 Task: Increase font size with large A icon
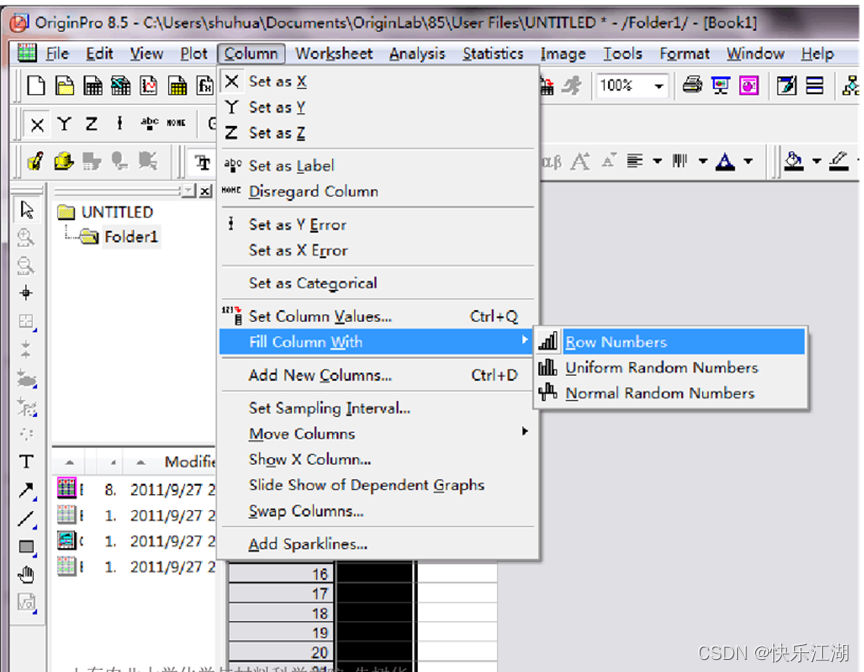[x=580, y=161]
